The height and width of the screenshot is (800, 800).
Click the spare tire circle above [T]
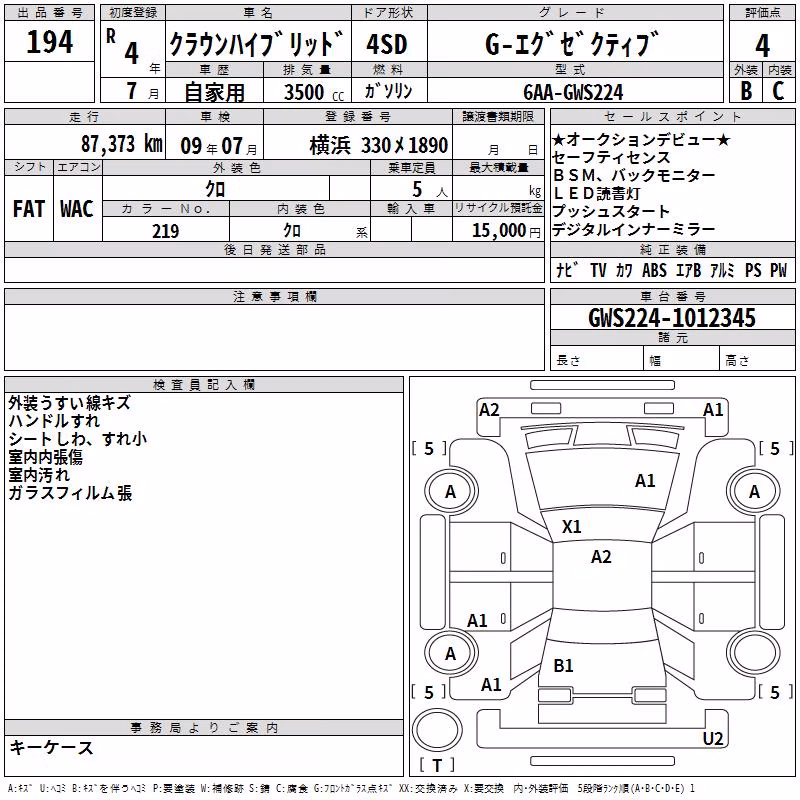[x=437, y=730]
